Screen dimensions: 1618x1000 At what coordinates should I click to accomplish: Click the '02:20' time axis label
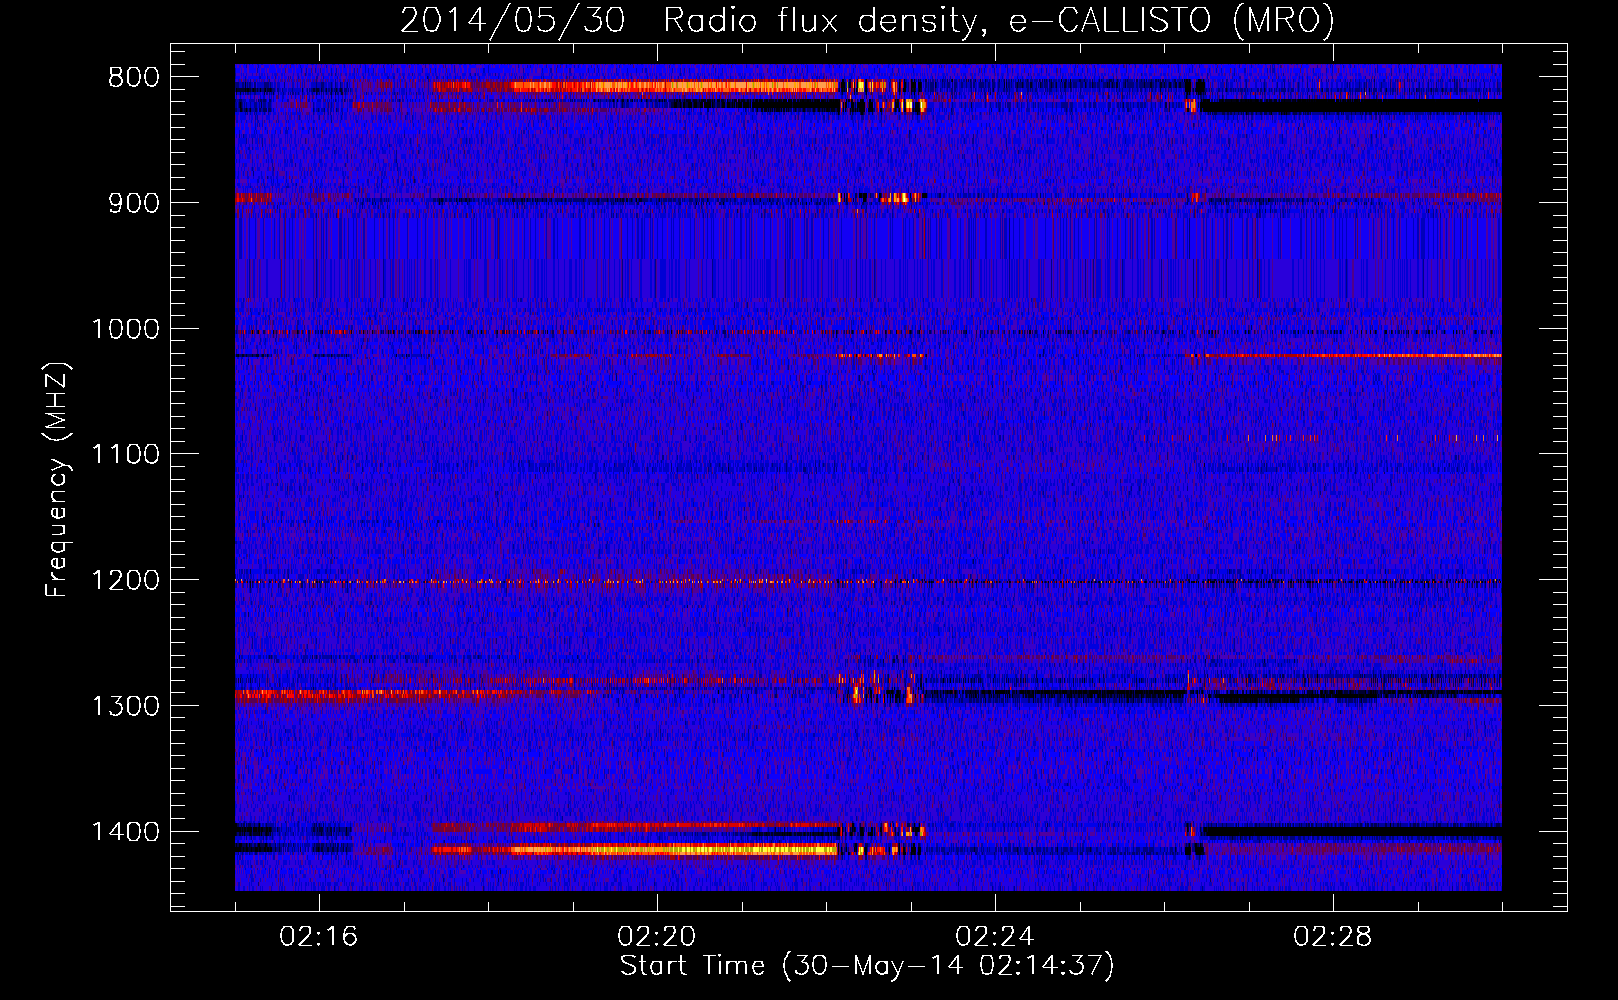657,937
